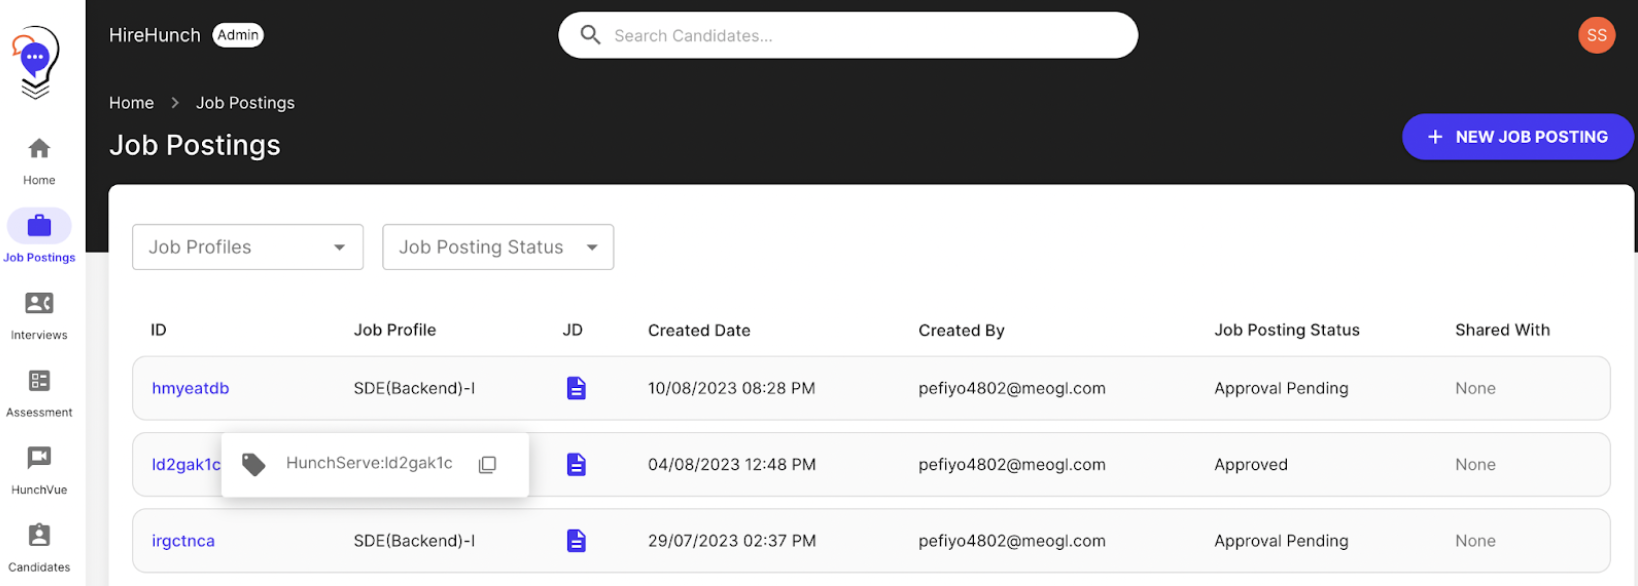Open the JD document for hmyeatdb
Viewport: 1638px width, 586px height.
[576, 388]
